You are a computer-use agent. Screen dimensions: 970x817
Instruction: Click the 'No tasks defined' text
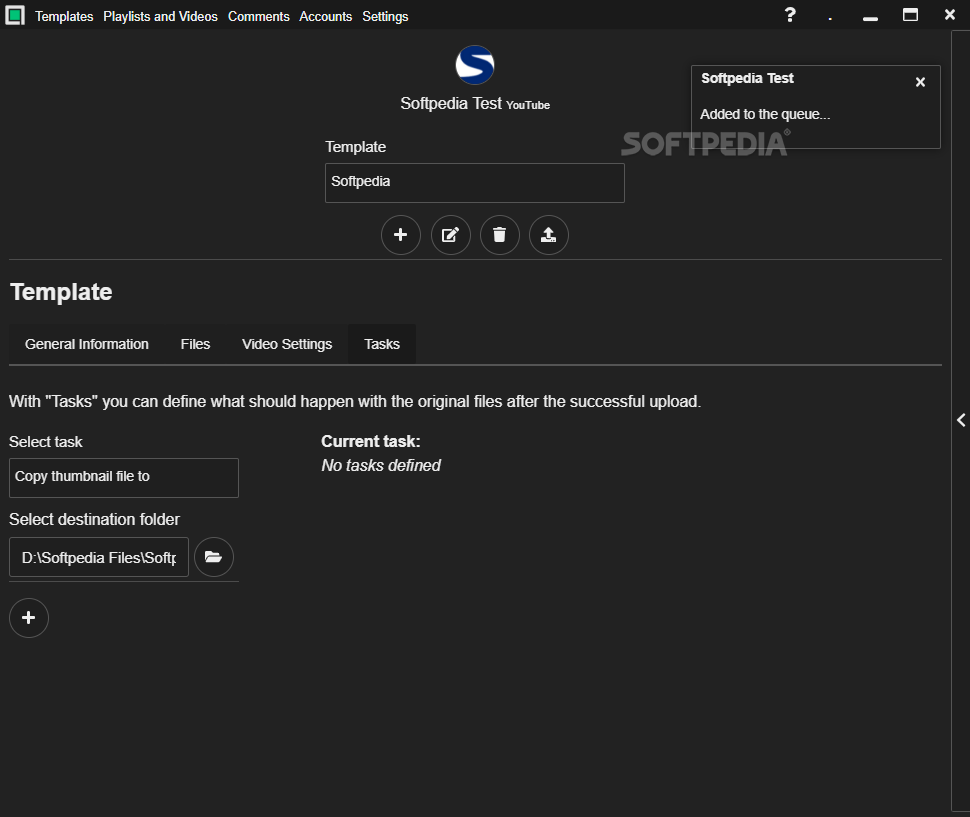(x=380, y=465)
